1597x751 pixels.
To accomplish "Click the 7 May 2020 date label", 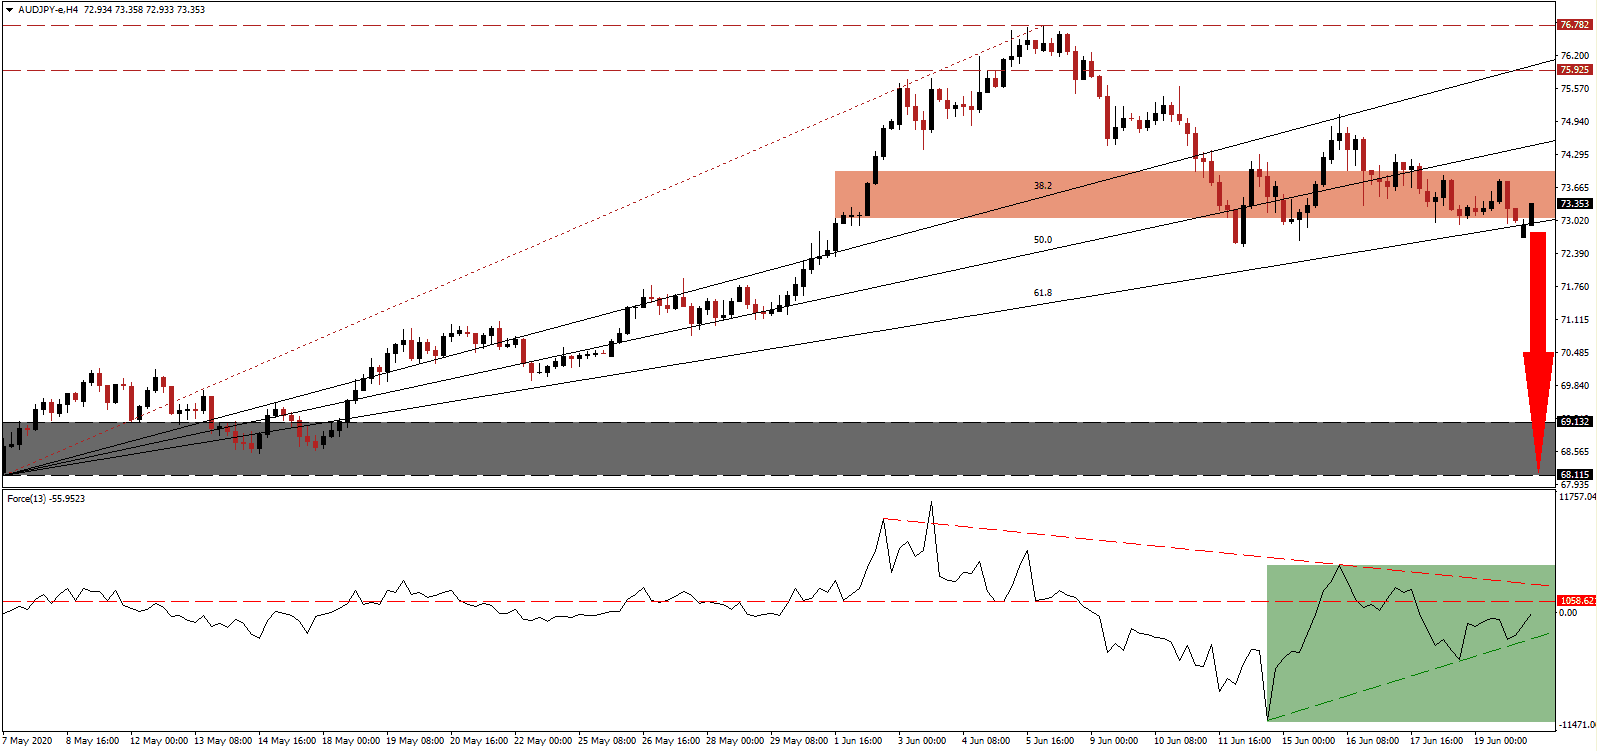I will click(28, 741).
